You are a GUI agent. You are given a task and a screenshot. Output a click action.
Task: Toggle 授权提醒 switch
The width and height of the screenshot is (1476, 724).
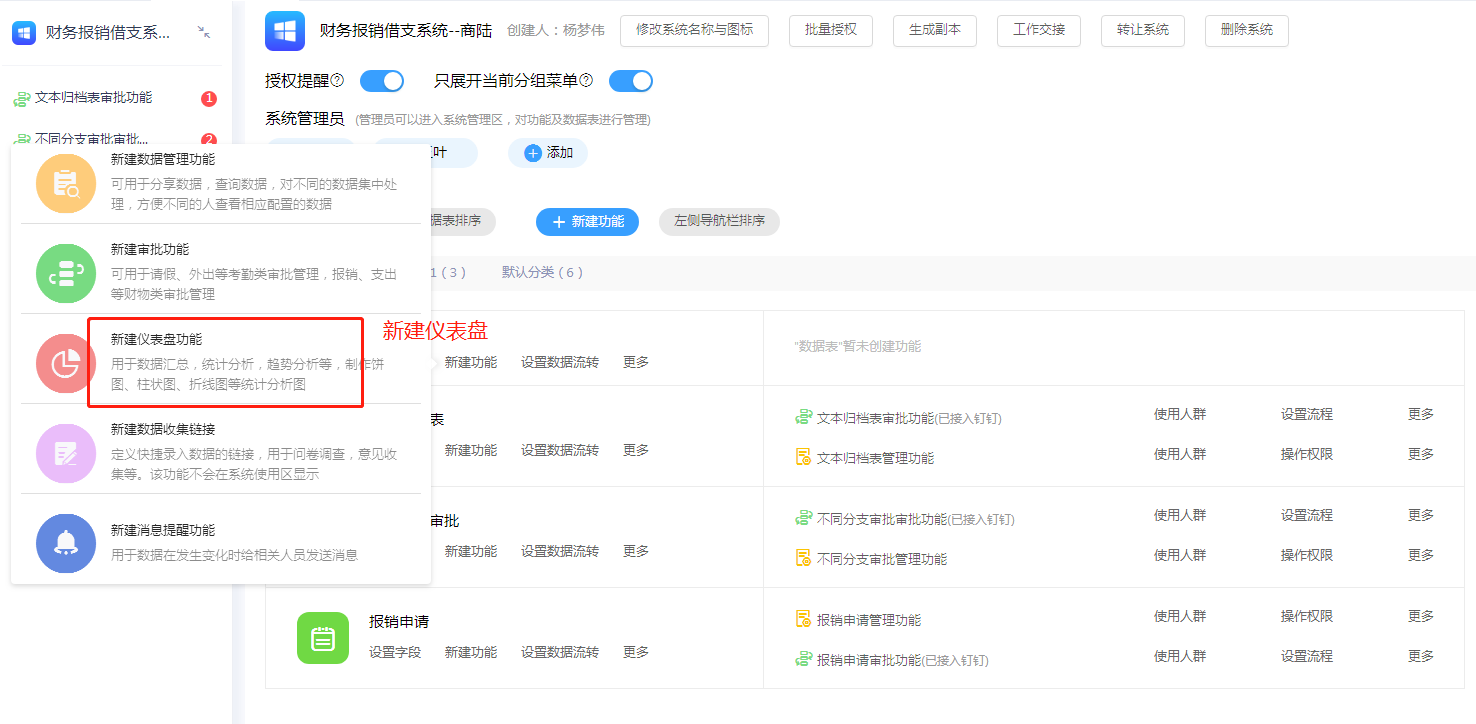click(382, 81)
